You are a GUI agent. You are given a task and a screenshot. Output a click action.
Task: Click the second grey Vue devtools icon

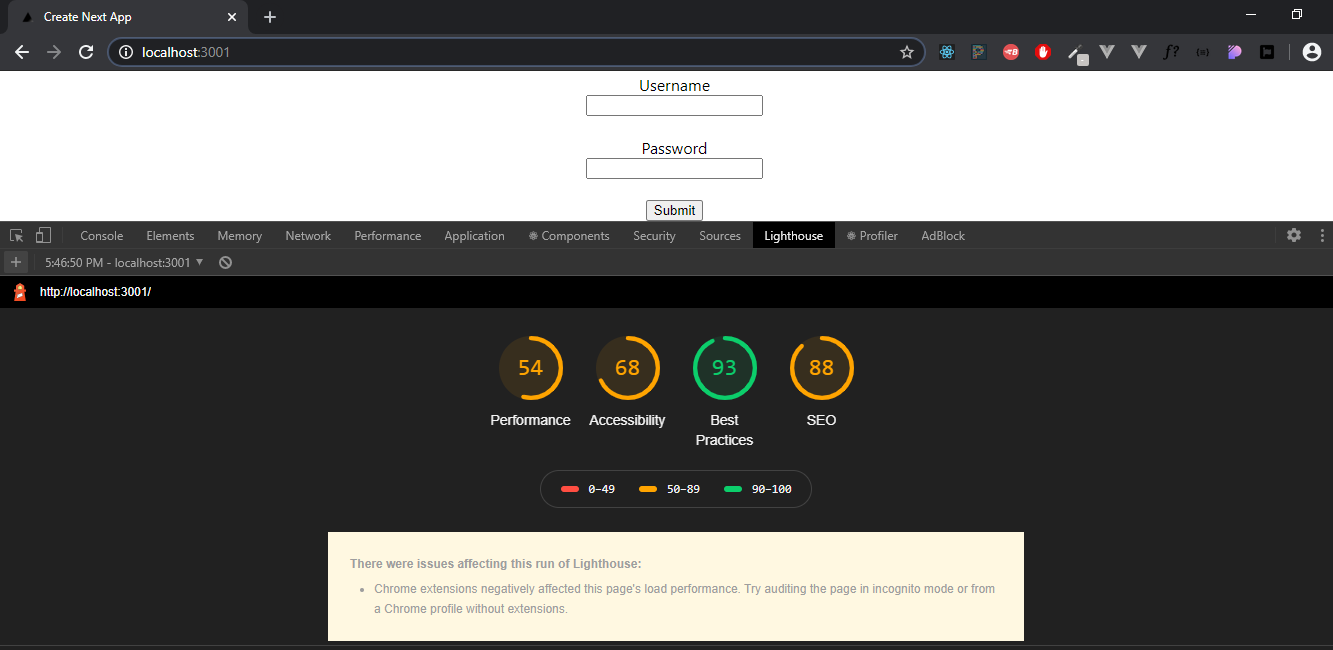pyautogui.click(x=1139, y=52)
